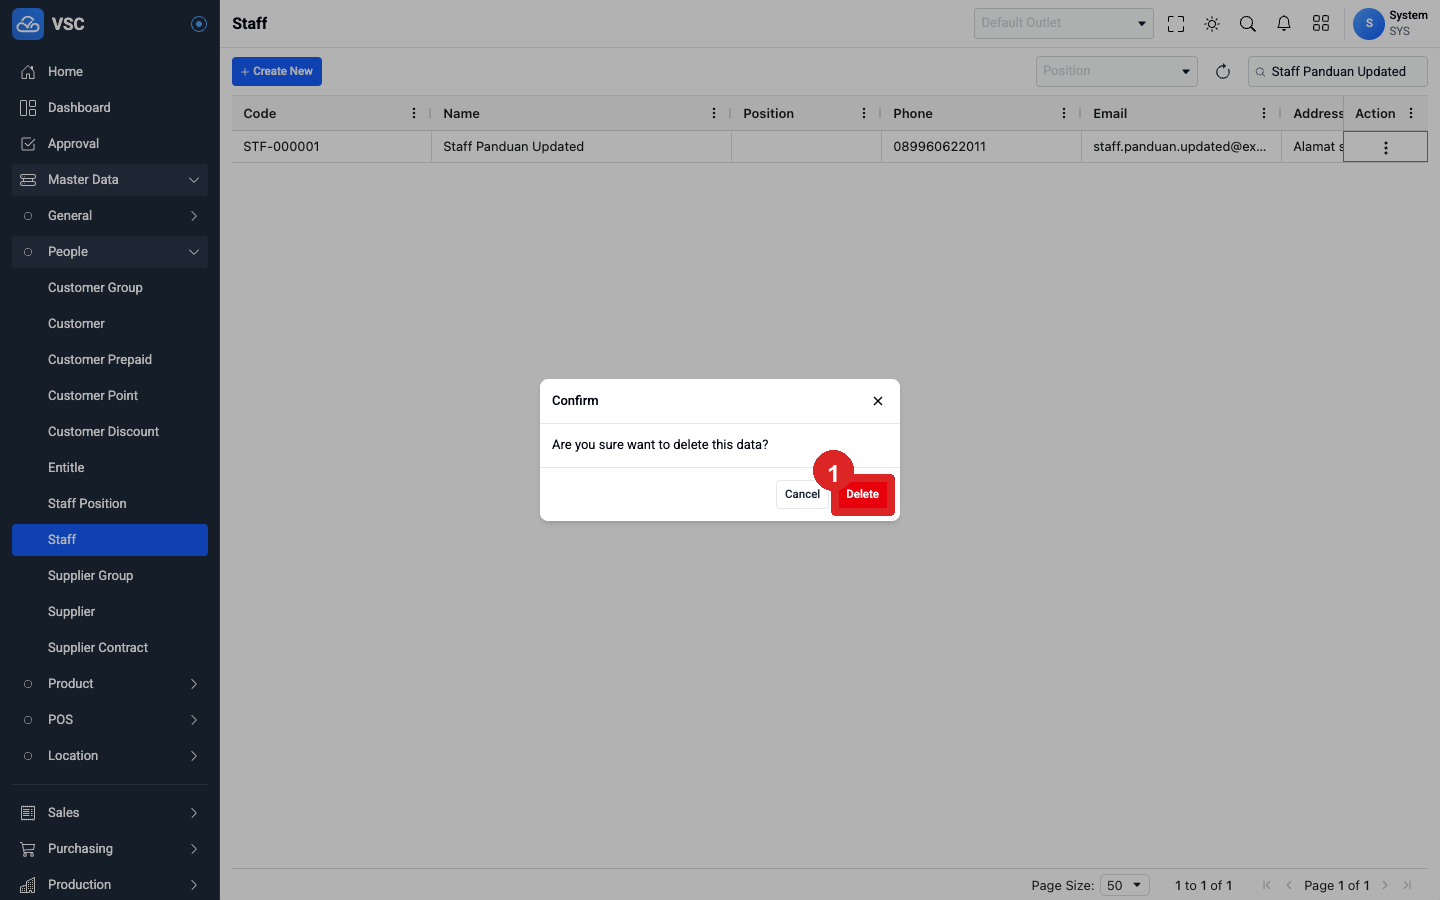The image size is (1440, 900).
Task: Switch theme with sun icon
Action: click(x=1212, y=24)
